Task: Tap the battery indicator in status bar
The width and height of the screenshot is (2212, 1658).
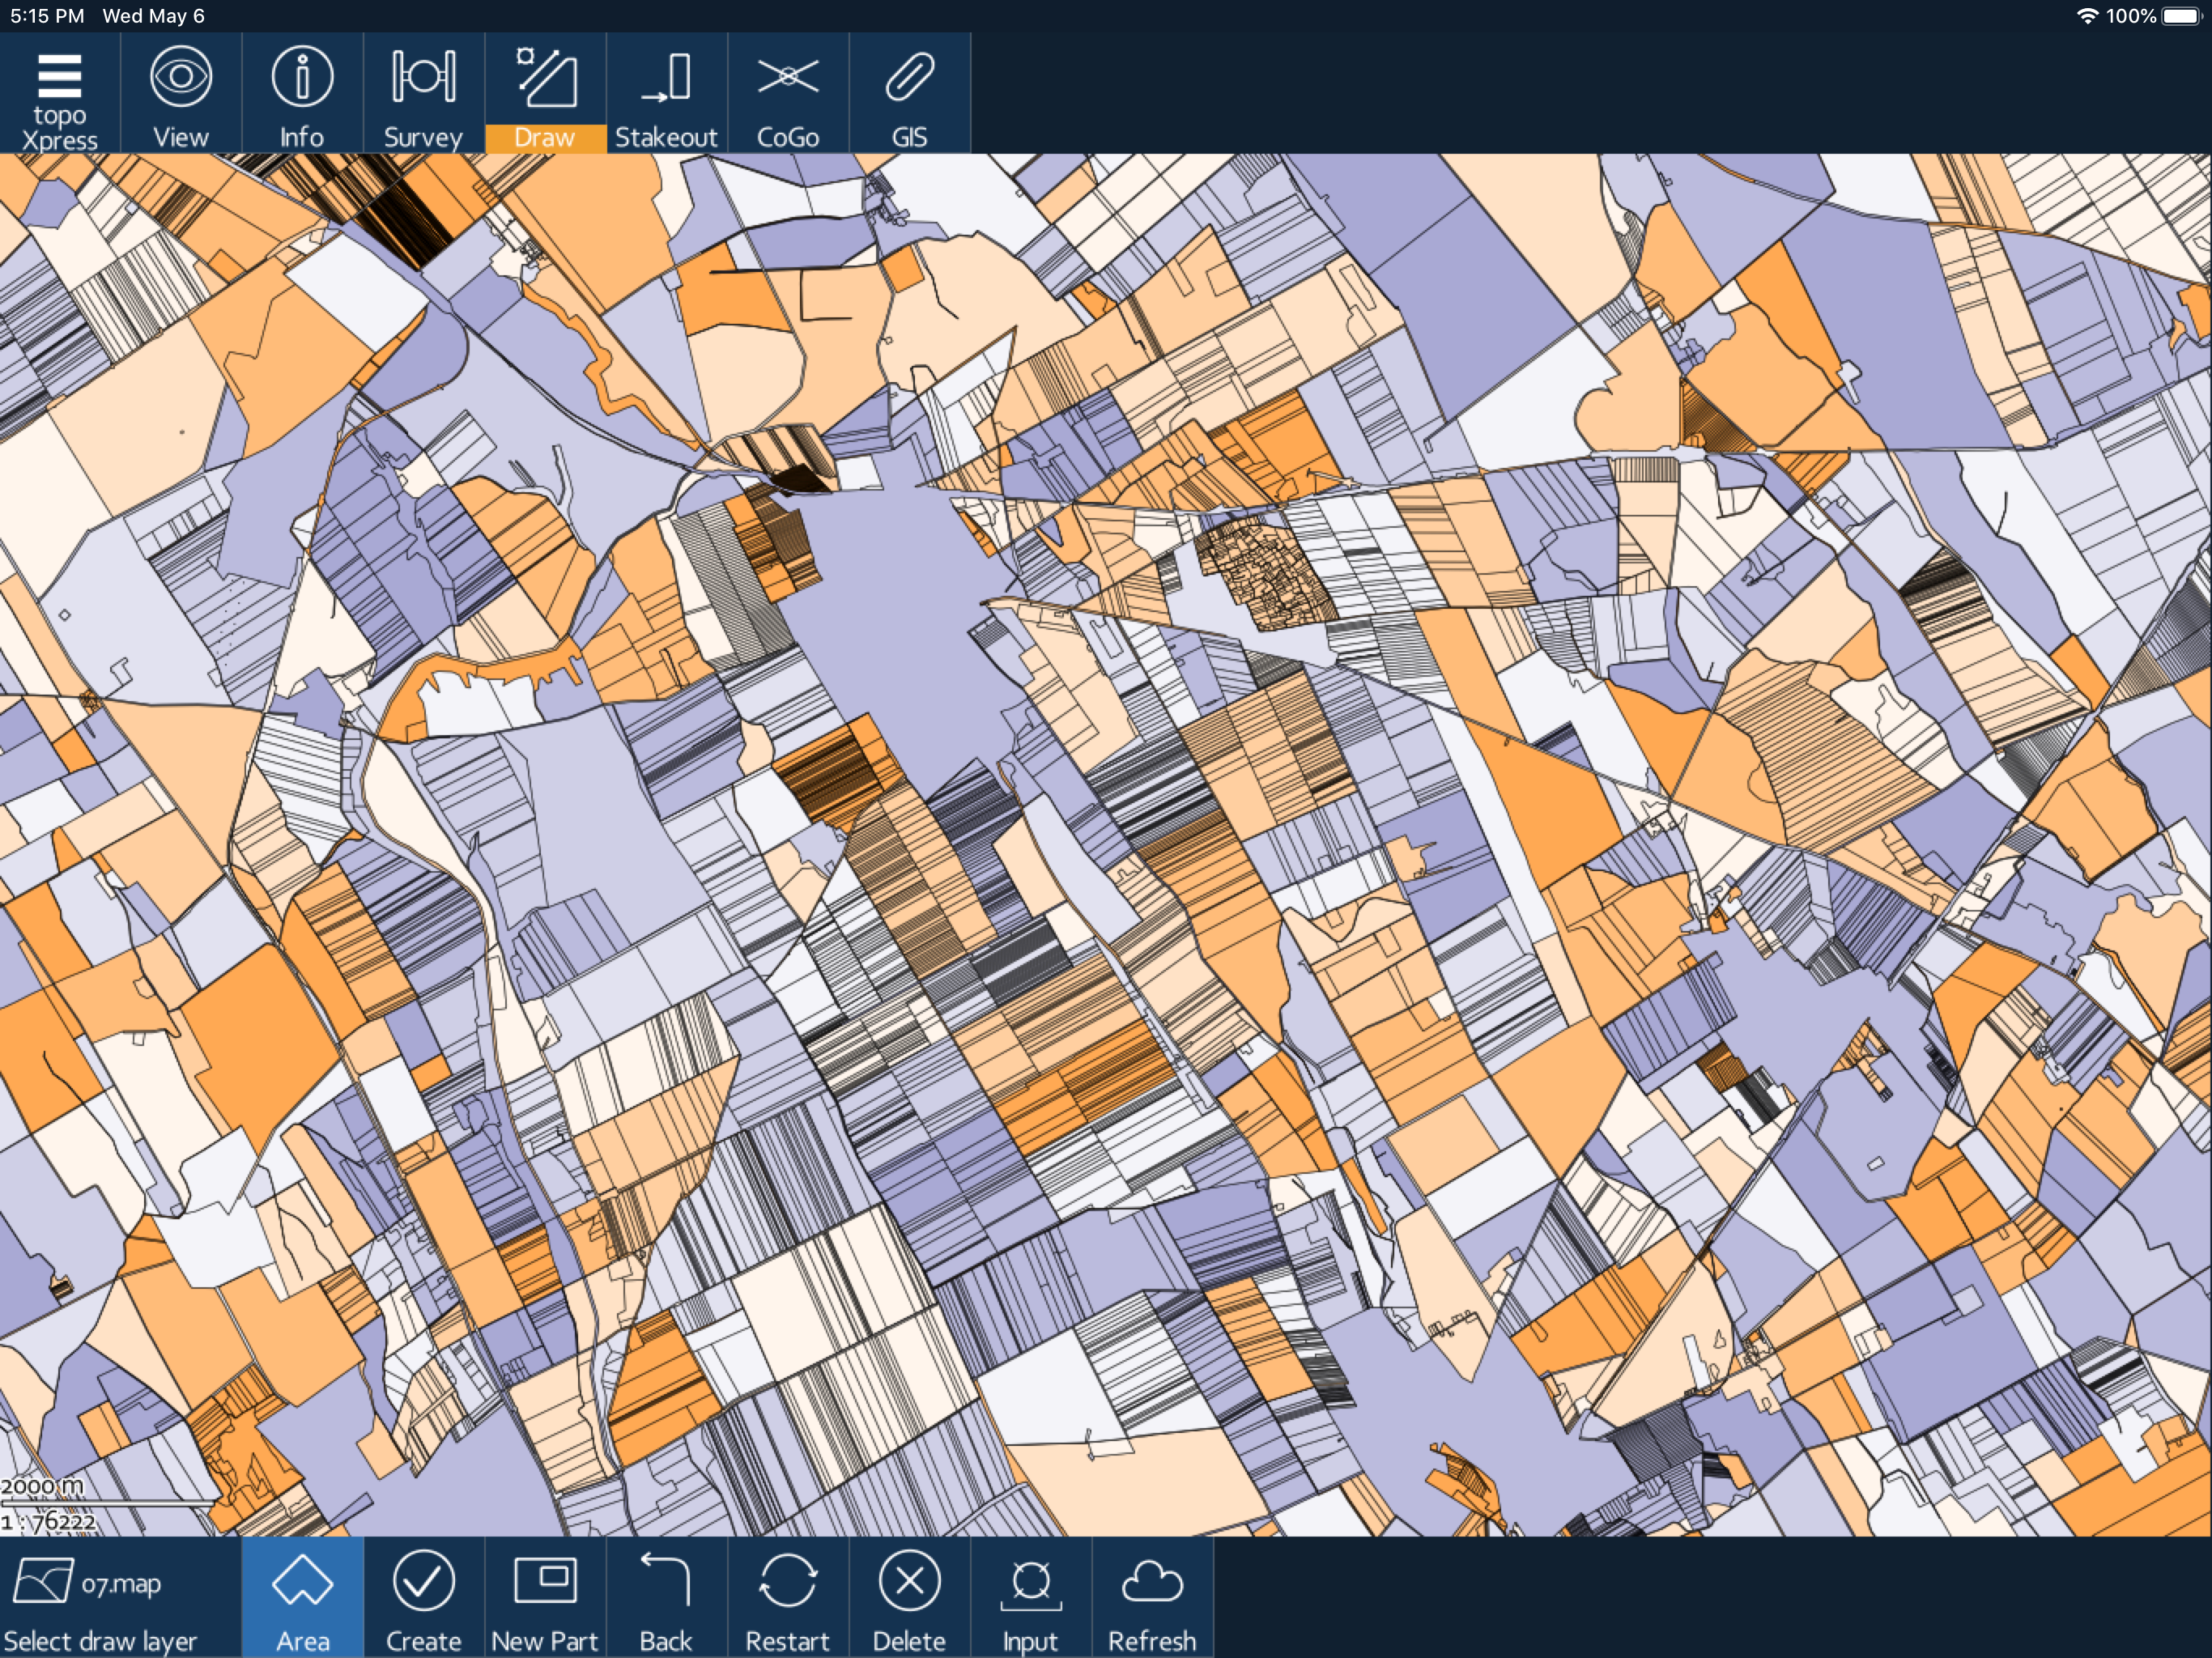Action: tap(2181, 16)
